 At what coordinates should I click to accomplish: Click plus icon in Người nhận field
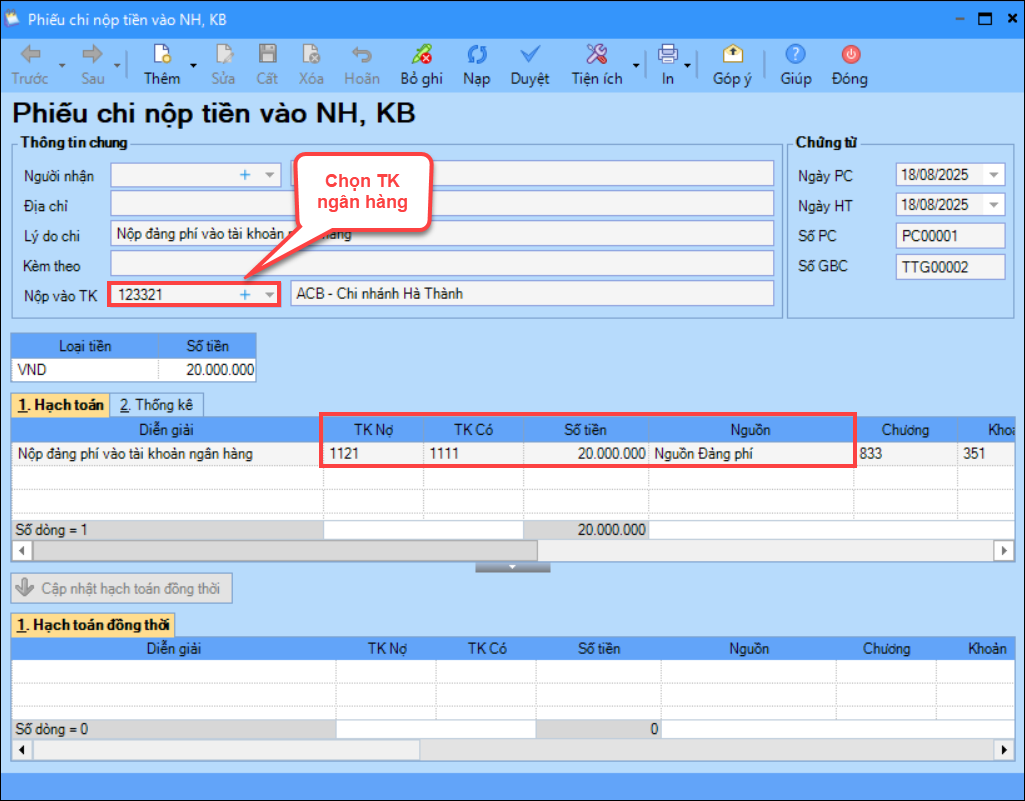[x=245, y=175]
